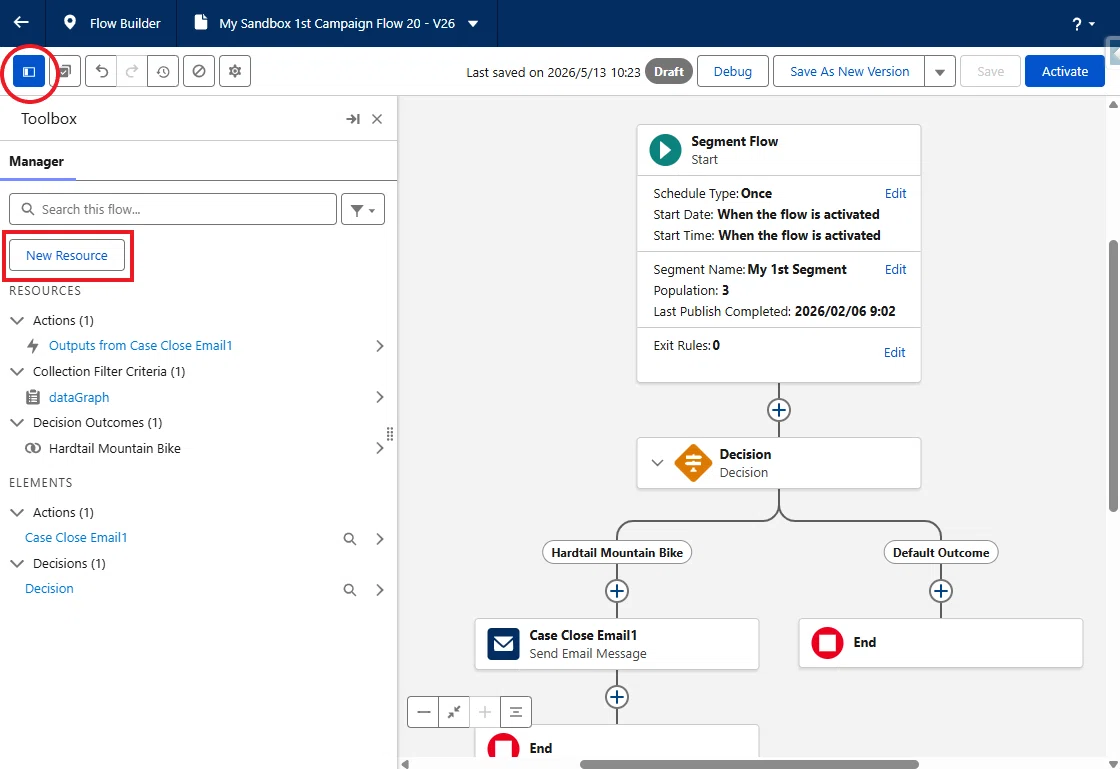This screenshot has width=1120, height=769.
Task: Add element below Segment Flow start
Action: coord(779,410)
